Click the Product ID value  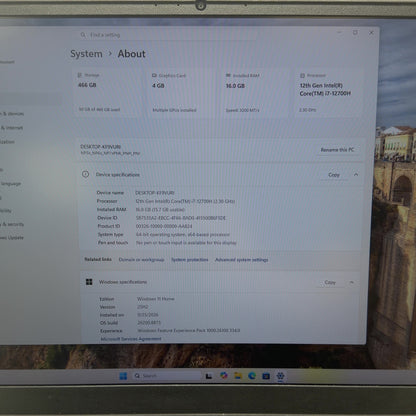[x=164, y=226]
